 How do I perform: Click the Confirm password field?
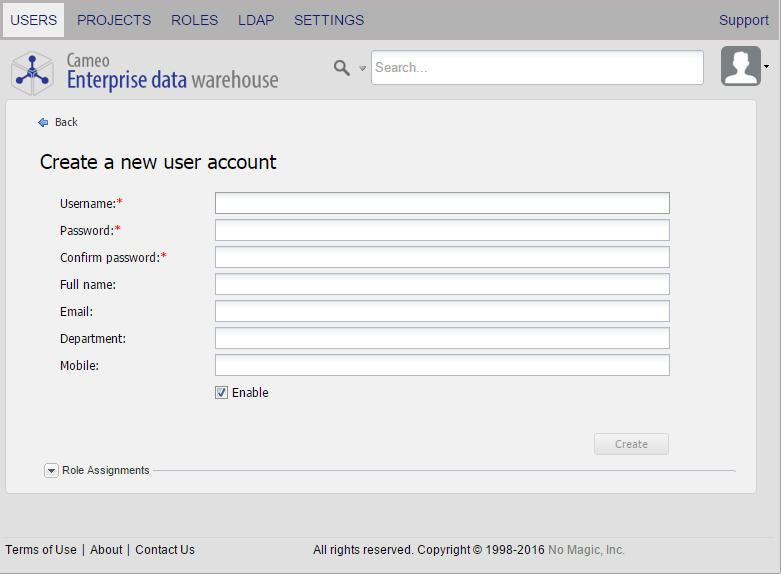tap(442, 257)
